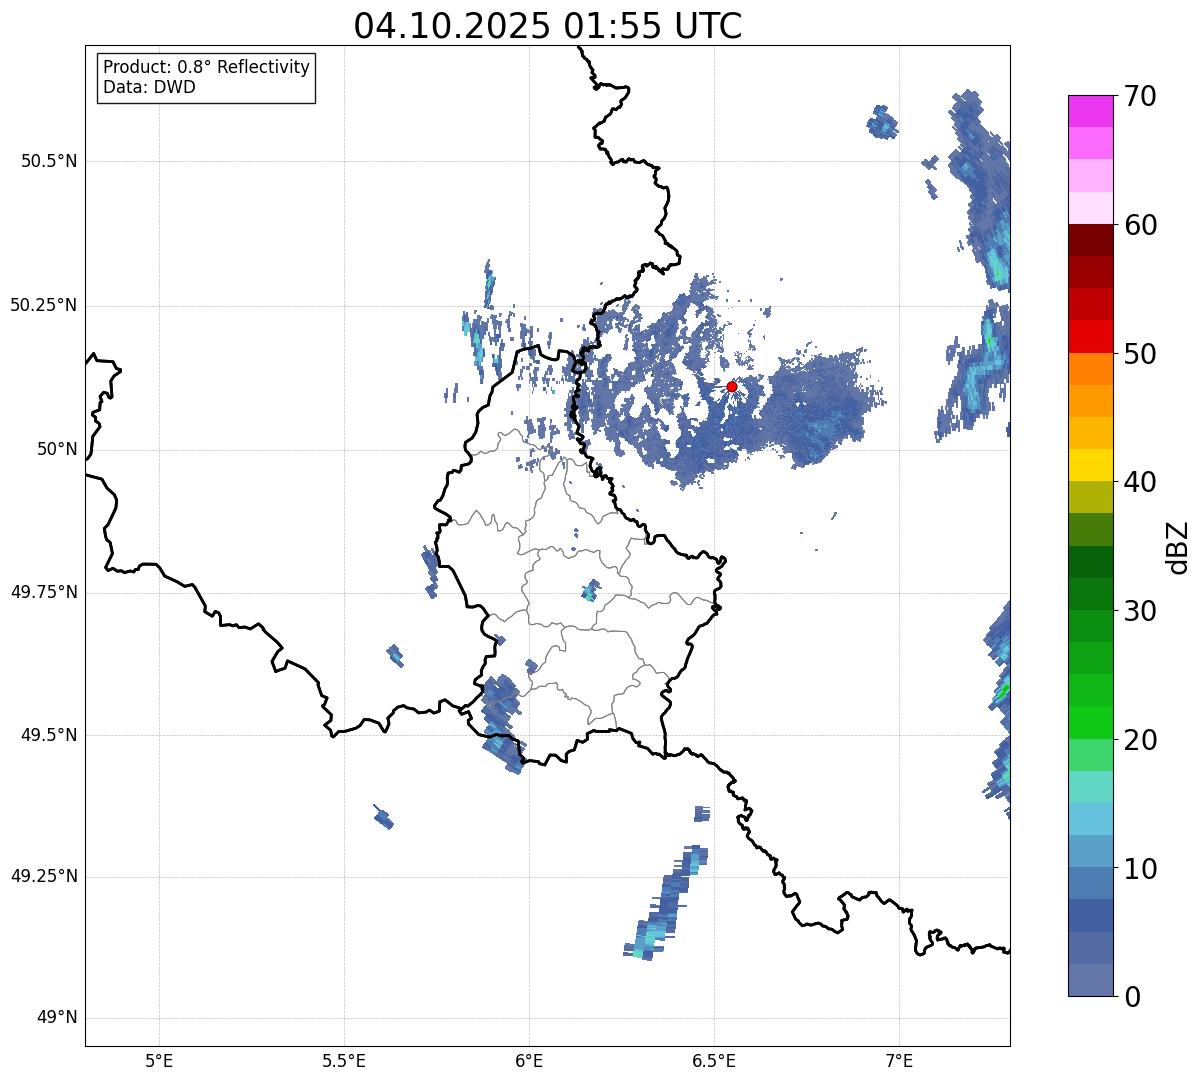This screenshot has width=1202, height=1081.
Task: Click the 7°E longitude label
Action: tap(899, 1061)
